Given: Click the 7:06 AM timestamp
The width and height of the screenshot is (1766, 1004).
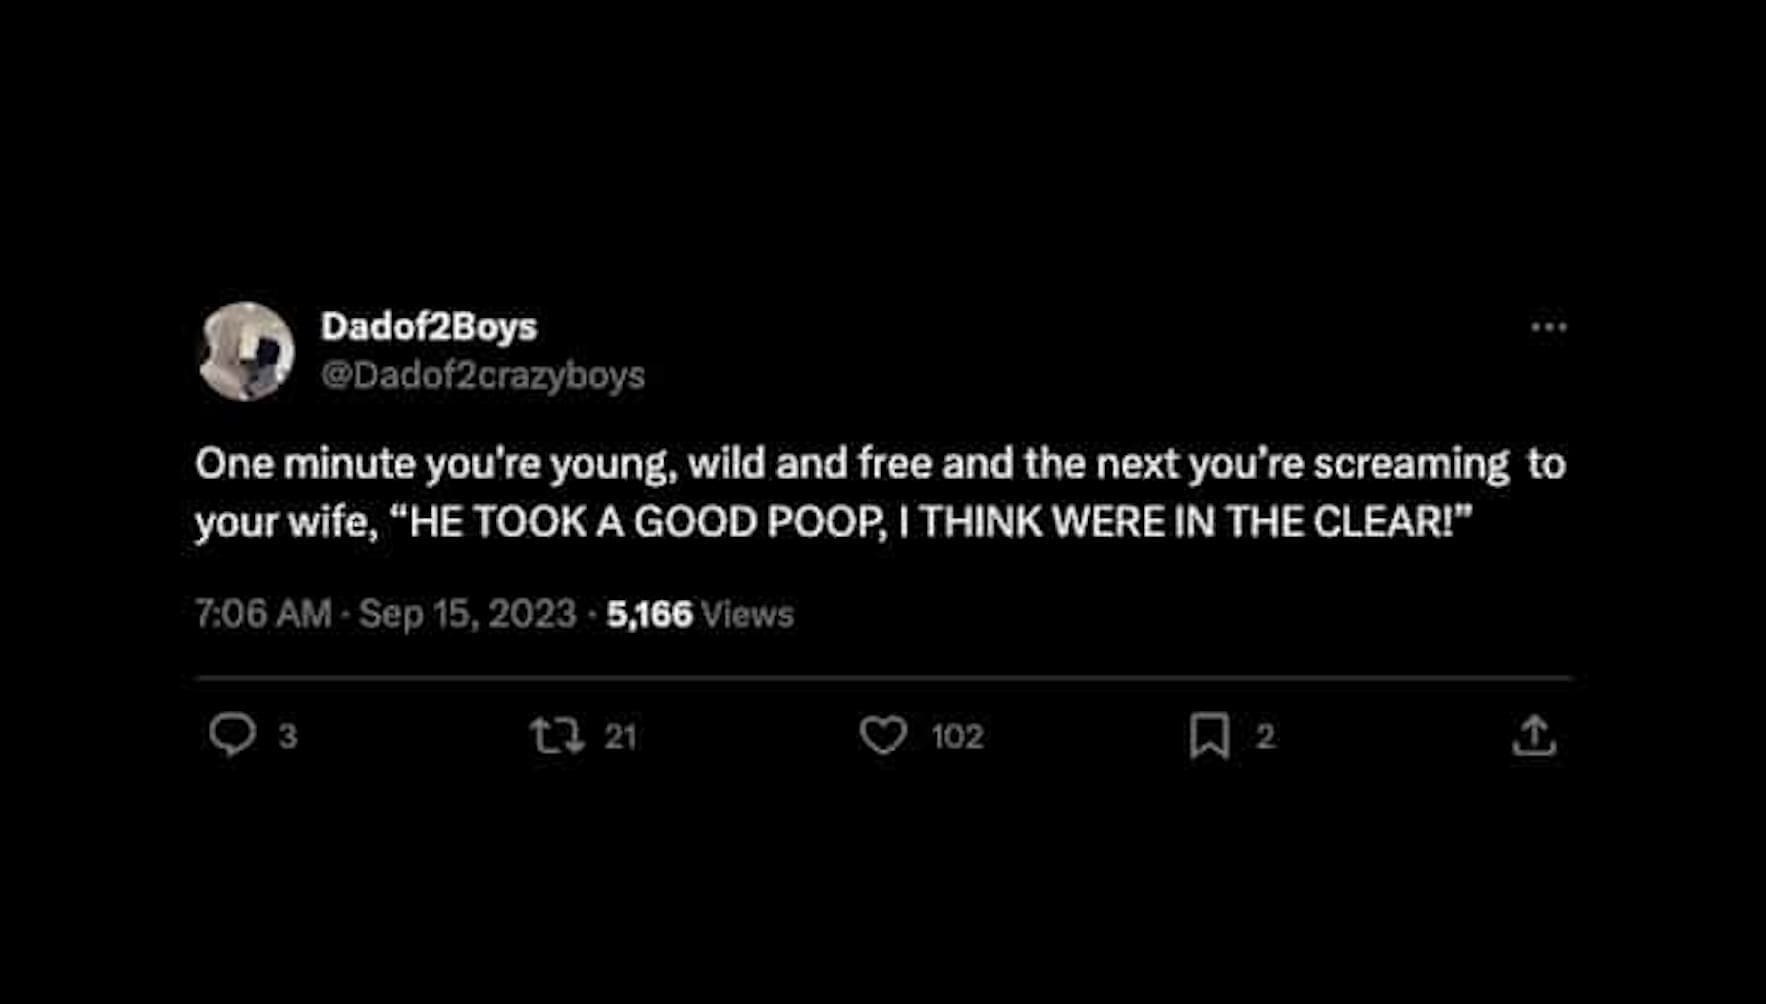Looking at the screenshot, I should (263, 614).
